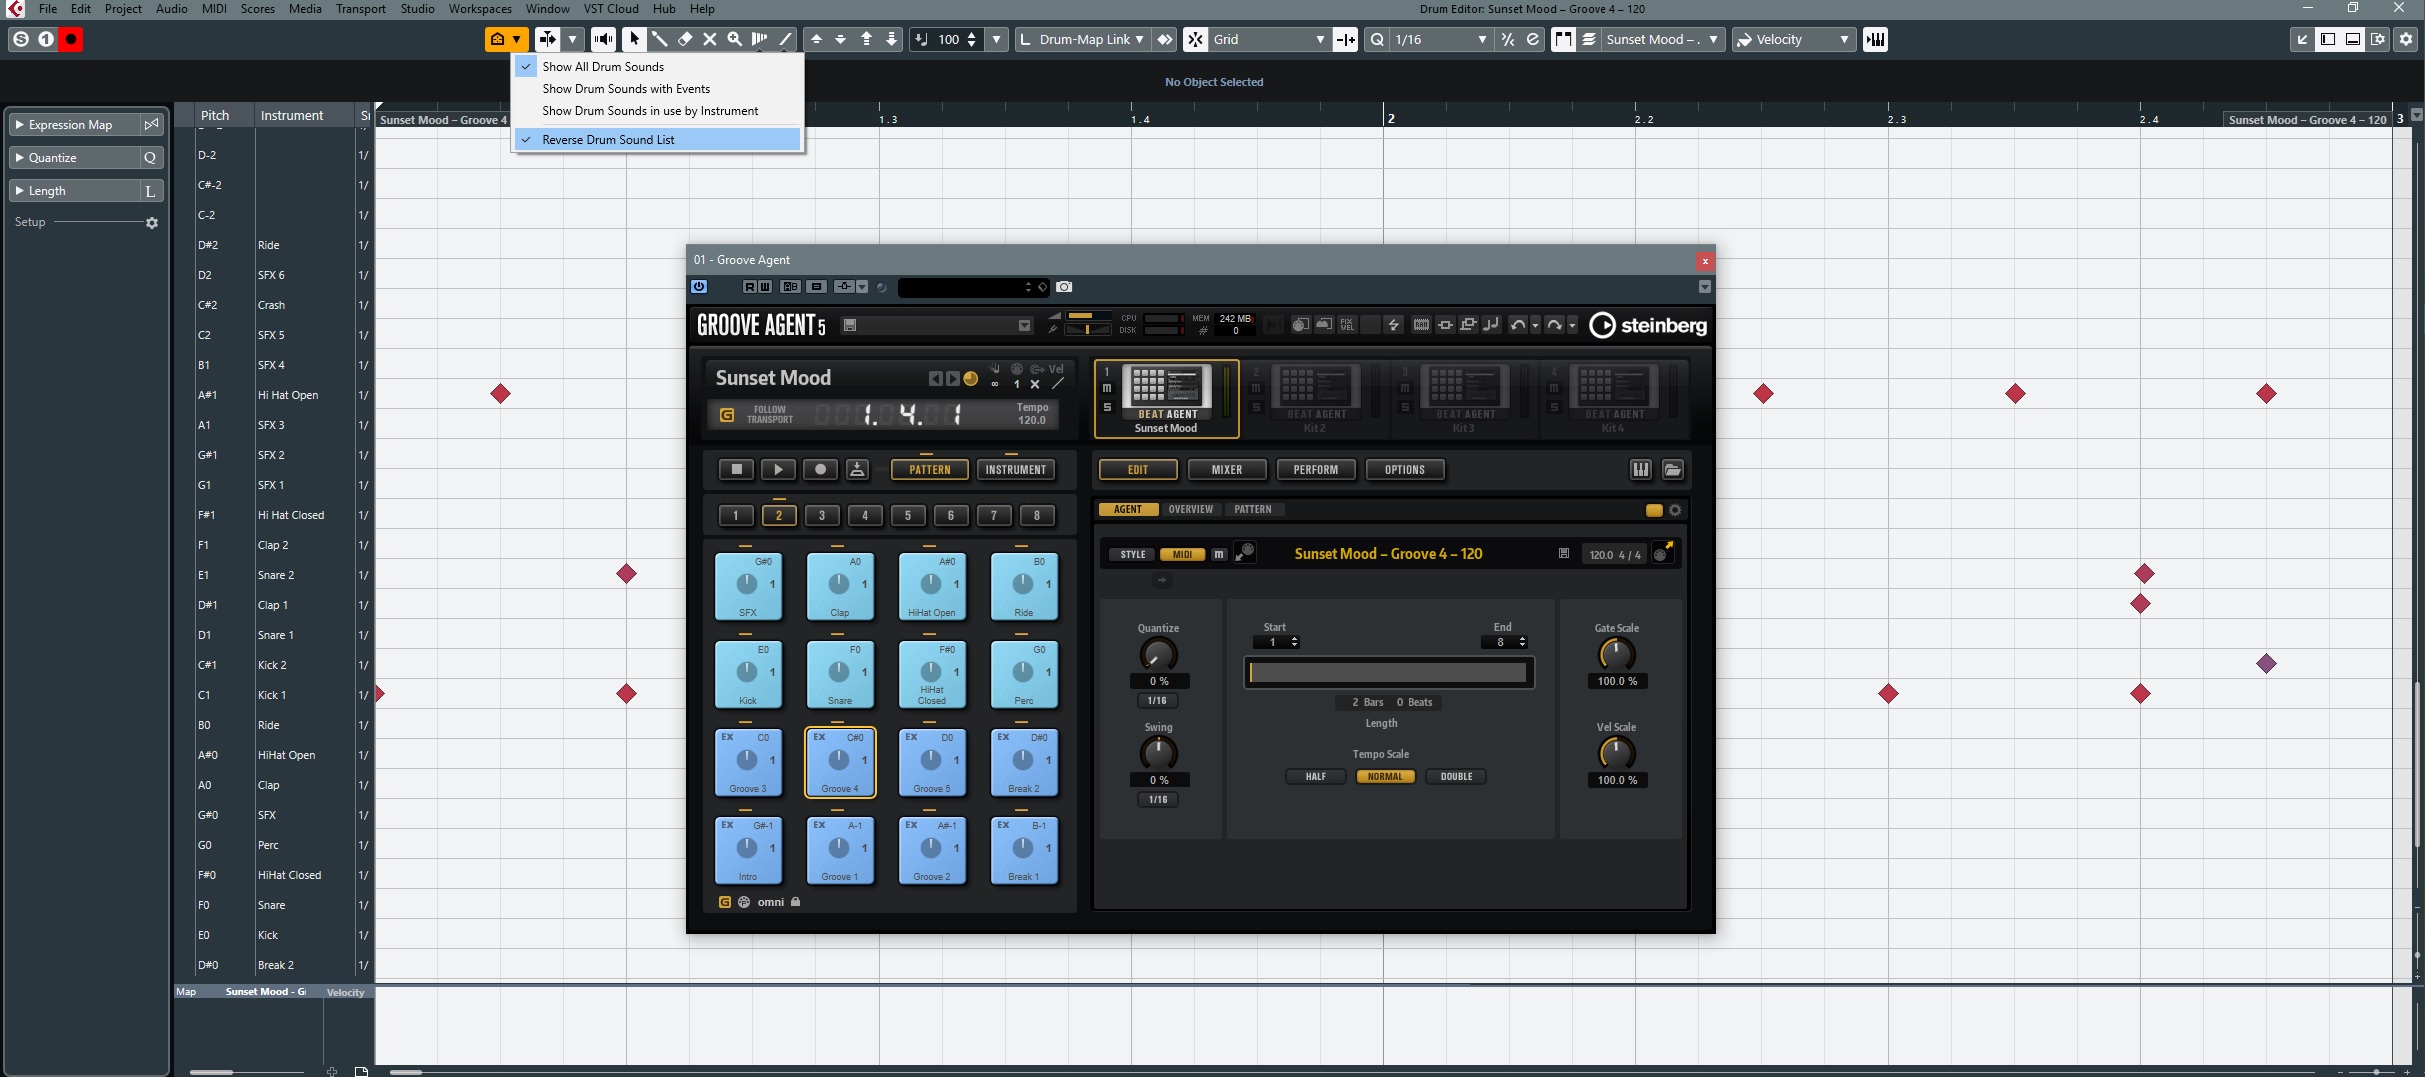This screenshot has width=2425, height=1077.
Task: Toggle Read automation R button in Groove Agent
Action: tap(749, 287)
